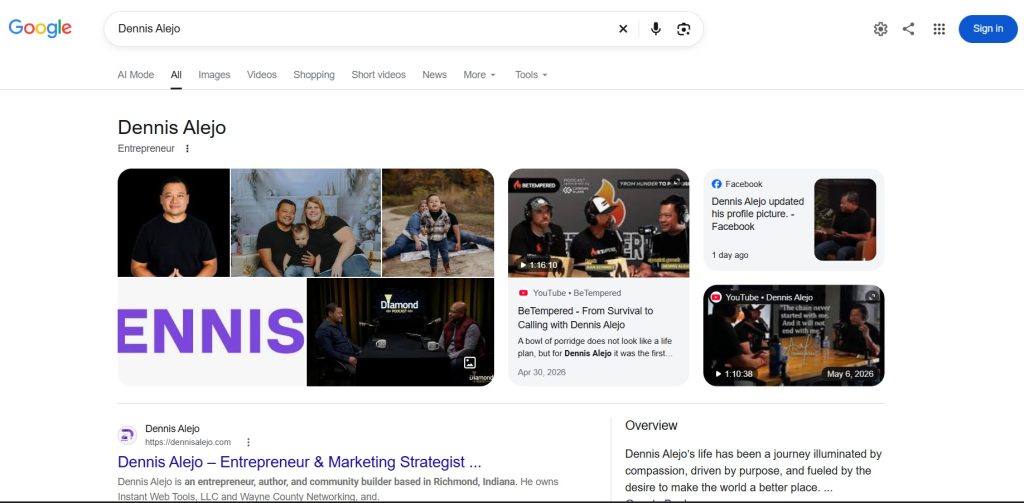This screenshot has width=1024, height=503.
Task: Click the Dennis Alejo knowledge panel title
Action: [172, 127]
